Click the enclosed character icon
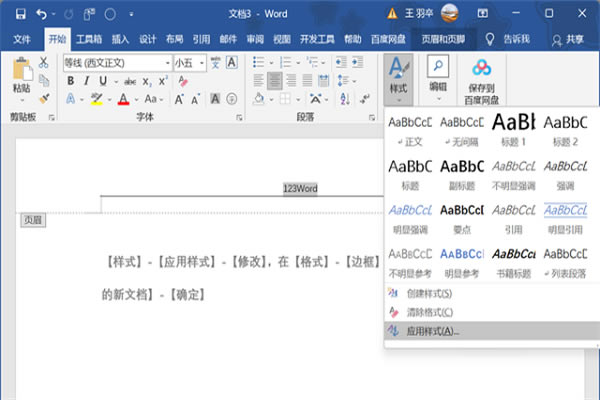The width and height of the screenshot is (600, 400). coord(232,99)
